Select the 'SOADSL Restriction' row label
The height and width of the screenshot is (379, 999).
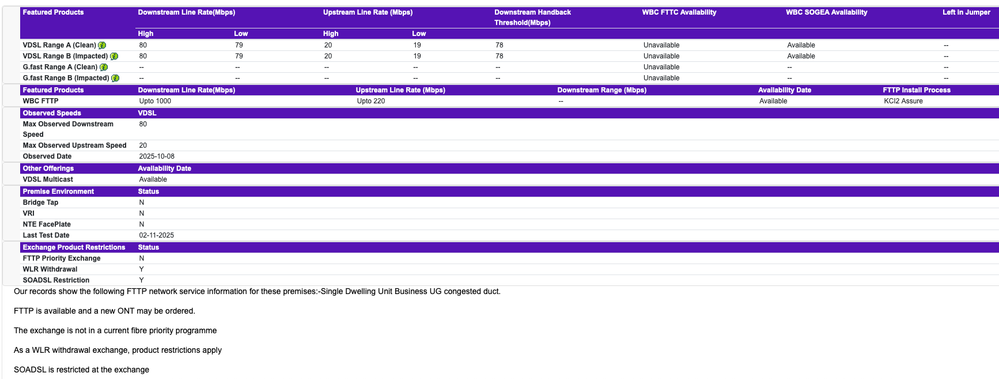click(56, 280)
